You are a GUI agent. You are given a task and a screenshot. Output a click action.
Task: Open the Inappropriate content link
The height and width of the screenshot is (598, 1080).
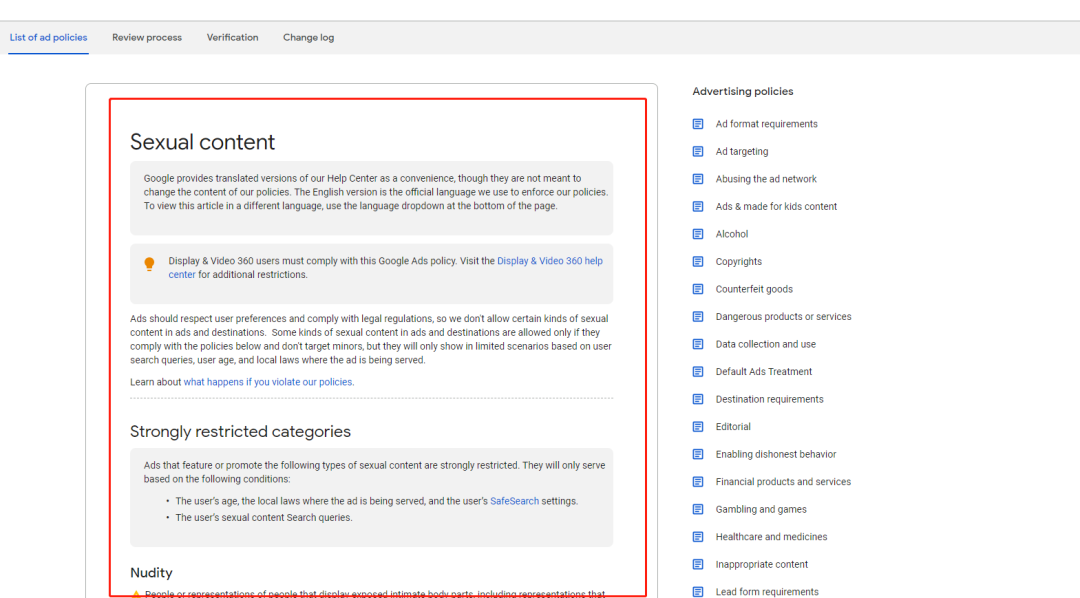click(761, 565)
